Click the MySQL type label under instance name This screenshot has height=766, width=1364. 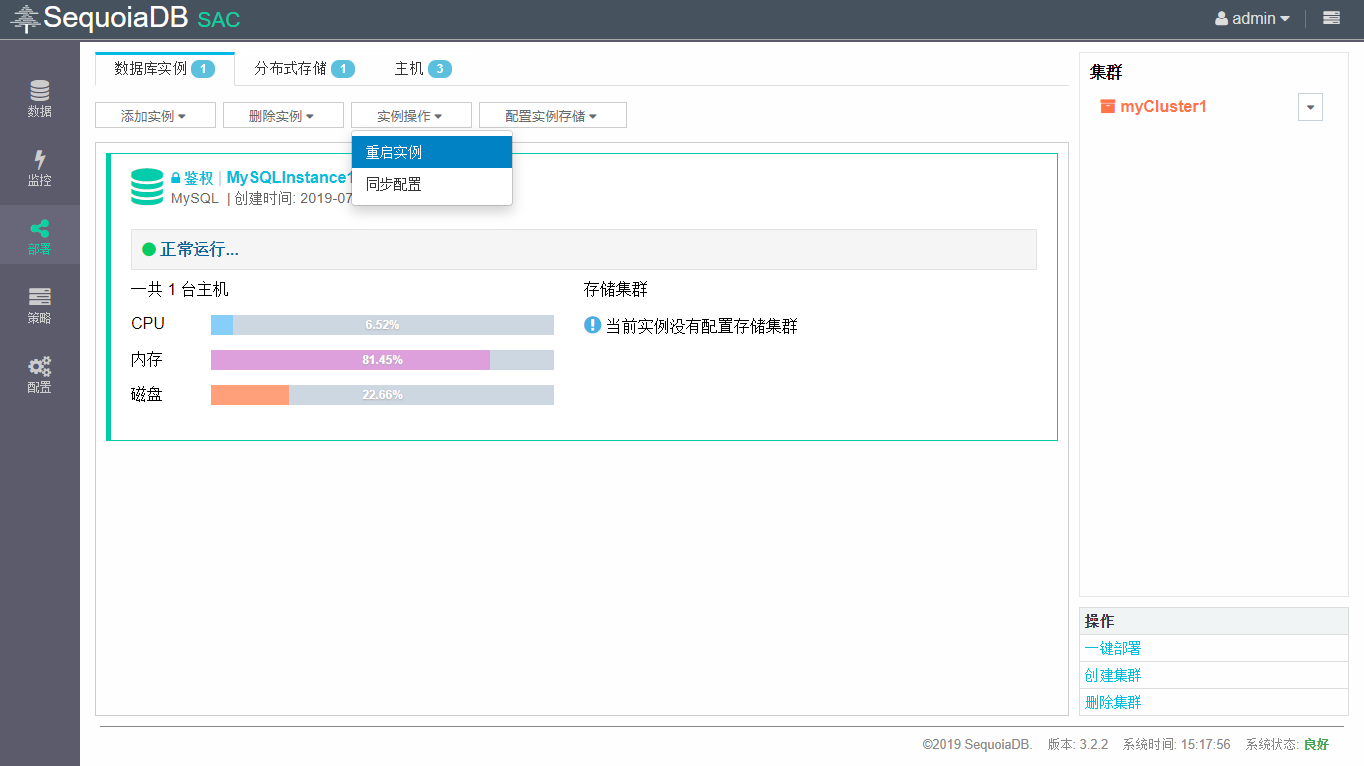click(x=195, y=198)
